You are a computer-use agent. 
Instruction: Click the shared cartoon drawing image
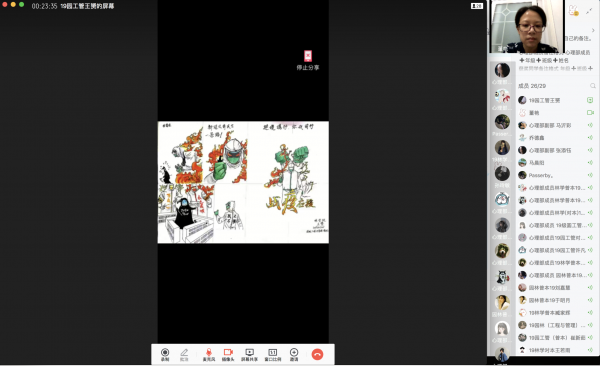point(243,182)
